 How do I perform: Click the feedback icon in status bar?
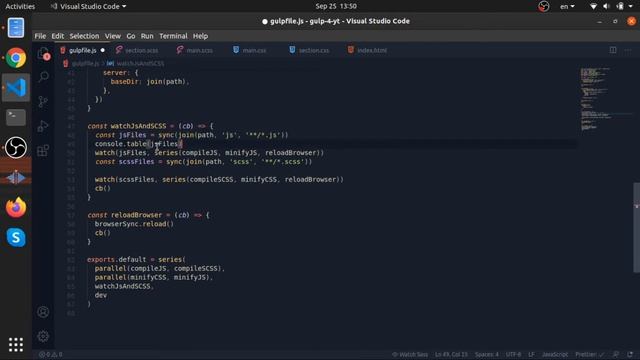coord(616,354)
